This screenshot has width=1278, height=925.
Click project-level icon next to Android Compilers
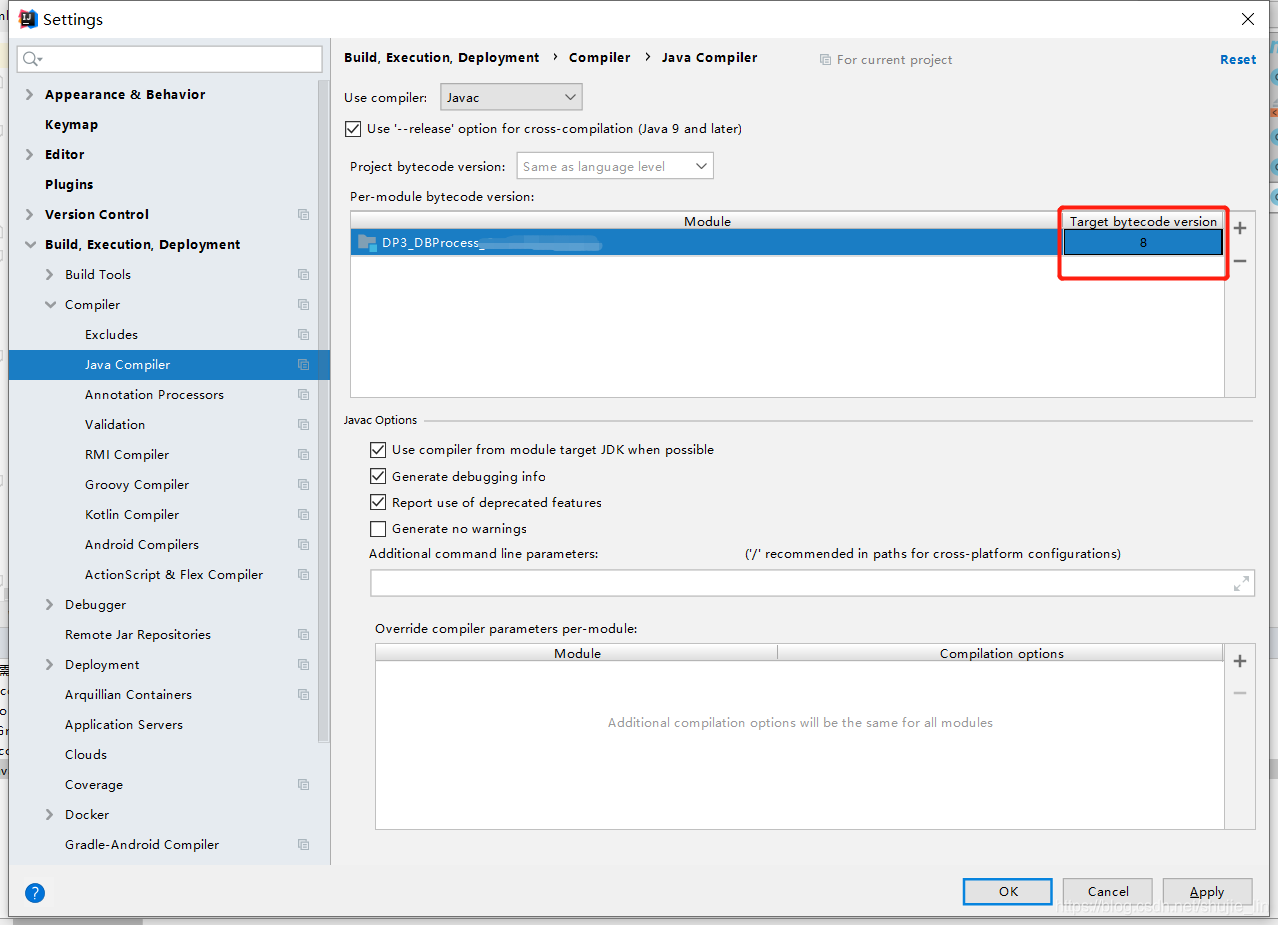point(303,544)
